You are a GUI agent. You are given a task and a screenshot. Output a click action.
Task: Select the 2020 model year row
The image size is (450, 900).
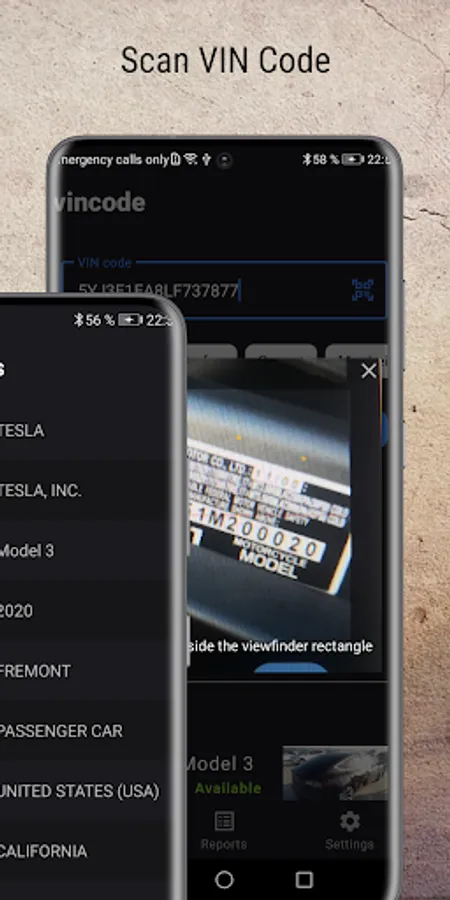85,611
